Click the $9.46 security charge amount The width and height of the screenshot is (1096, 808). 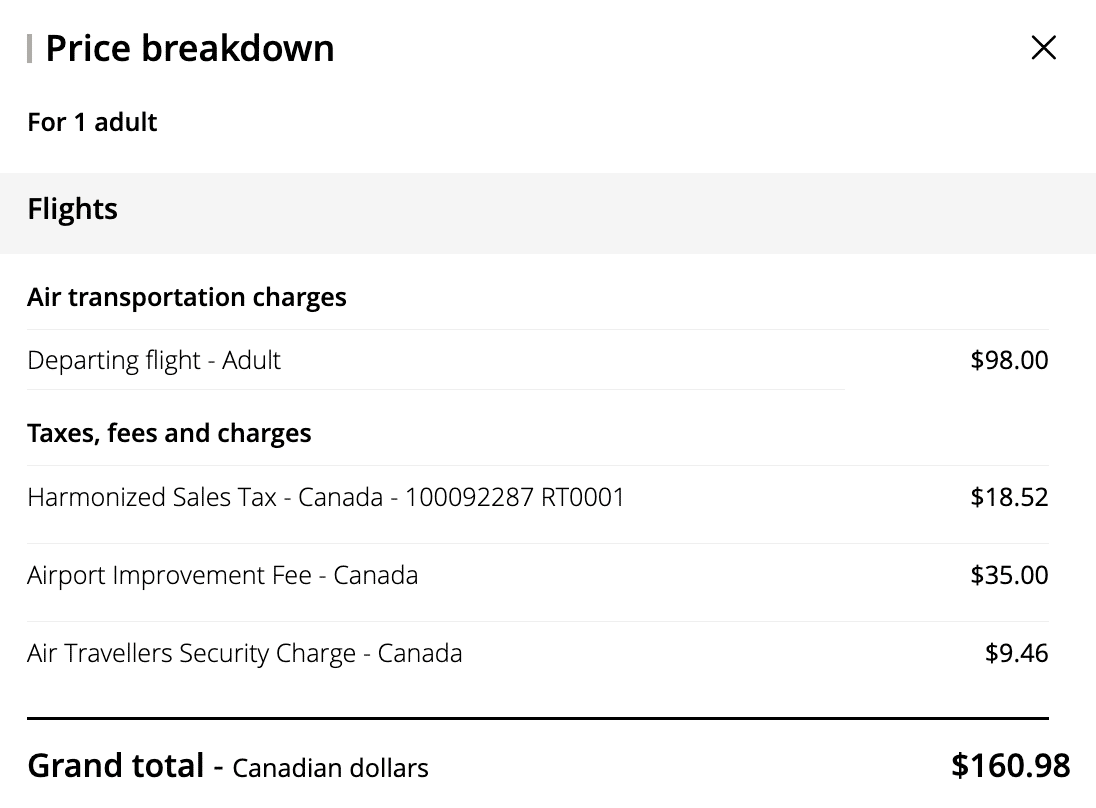click(1016, 653)
